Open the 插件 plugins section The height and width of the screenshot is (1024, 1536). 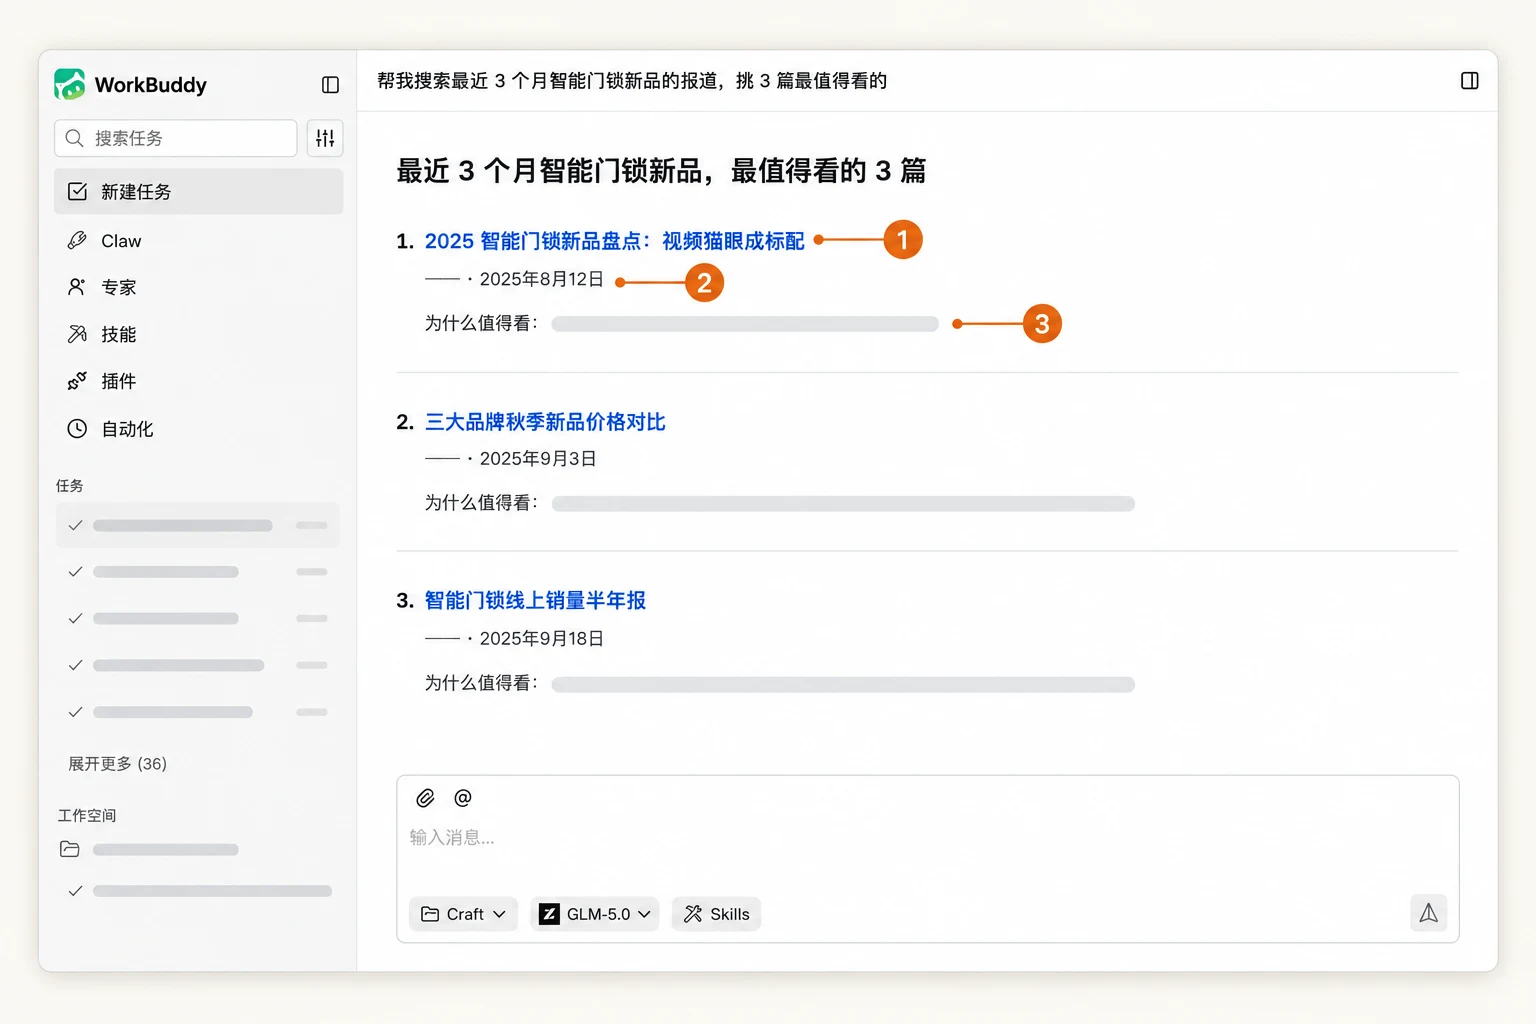pyautogui.click(x=198, y=381)
